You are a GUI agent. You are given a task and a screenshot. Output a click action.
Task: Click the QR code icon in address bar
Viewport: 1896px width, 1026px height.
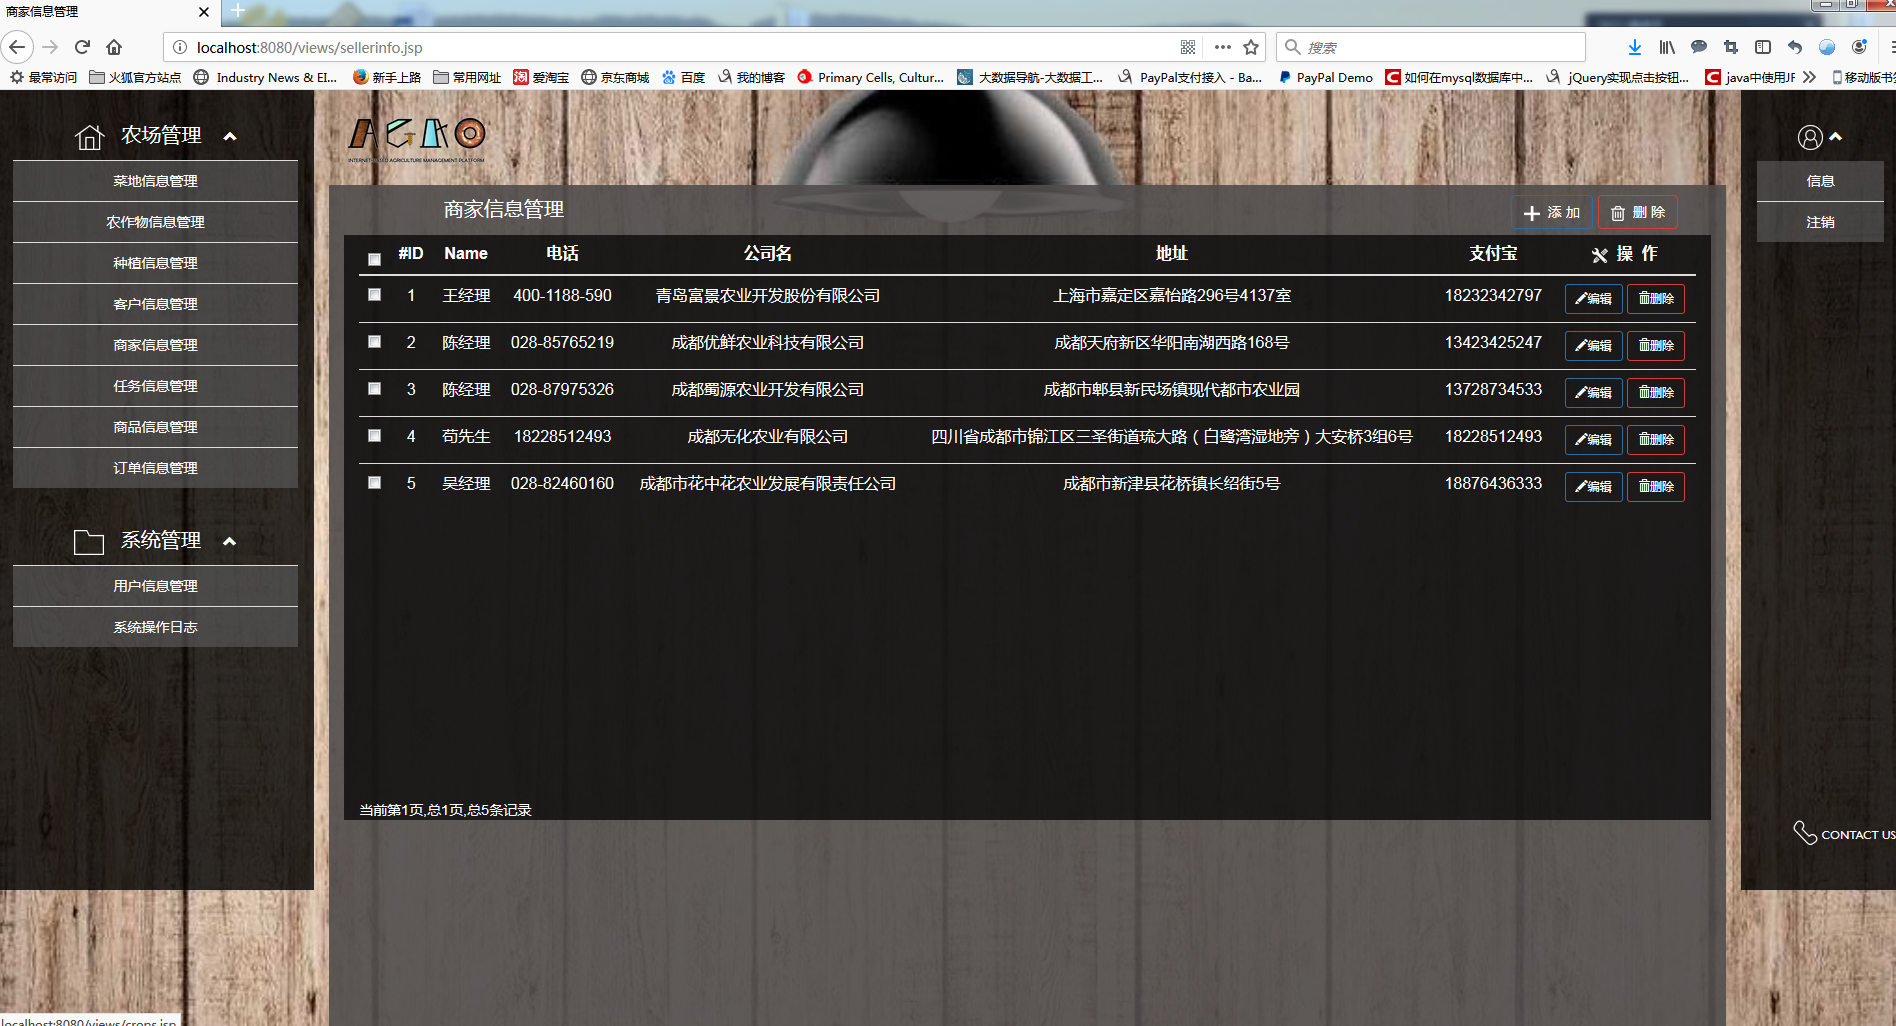point(1188,47)
